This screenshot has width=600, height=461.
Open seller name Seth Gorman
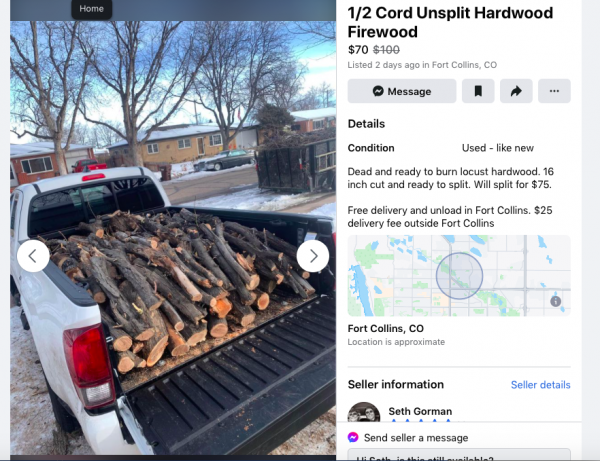click(x=420, y=411)
